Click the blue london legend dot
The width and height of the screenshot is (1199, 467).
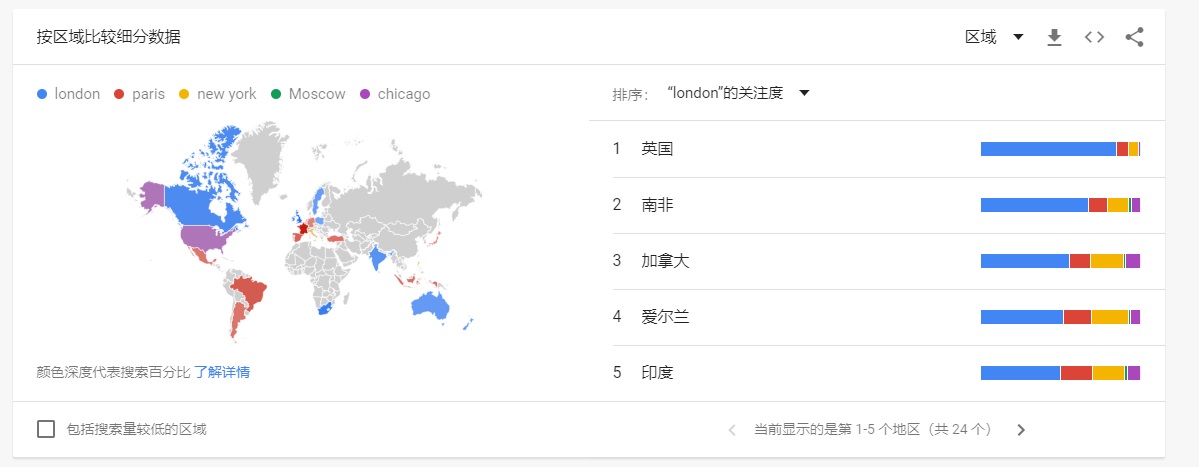point(42,94)
